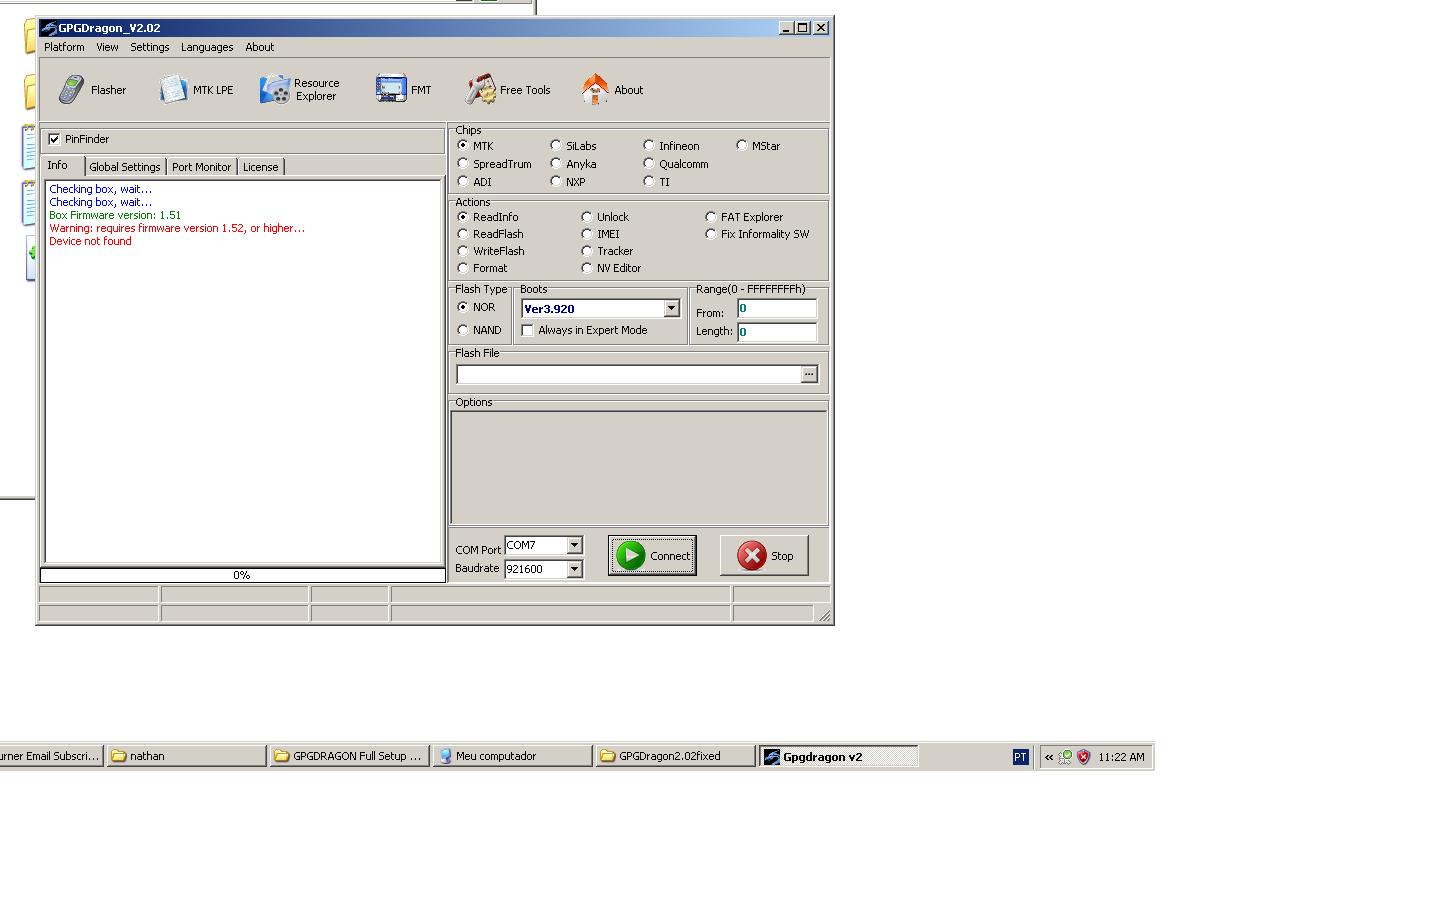Viewport: 1440px width, 900px height.
Task: Open Meu computador taskbar button
Action: tap(513, 757)
